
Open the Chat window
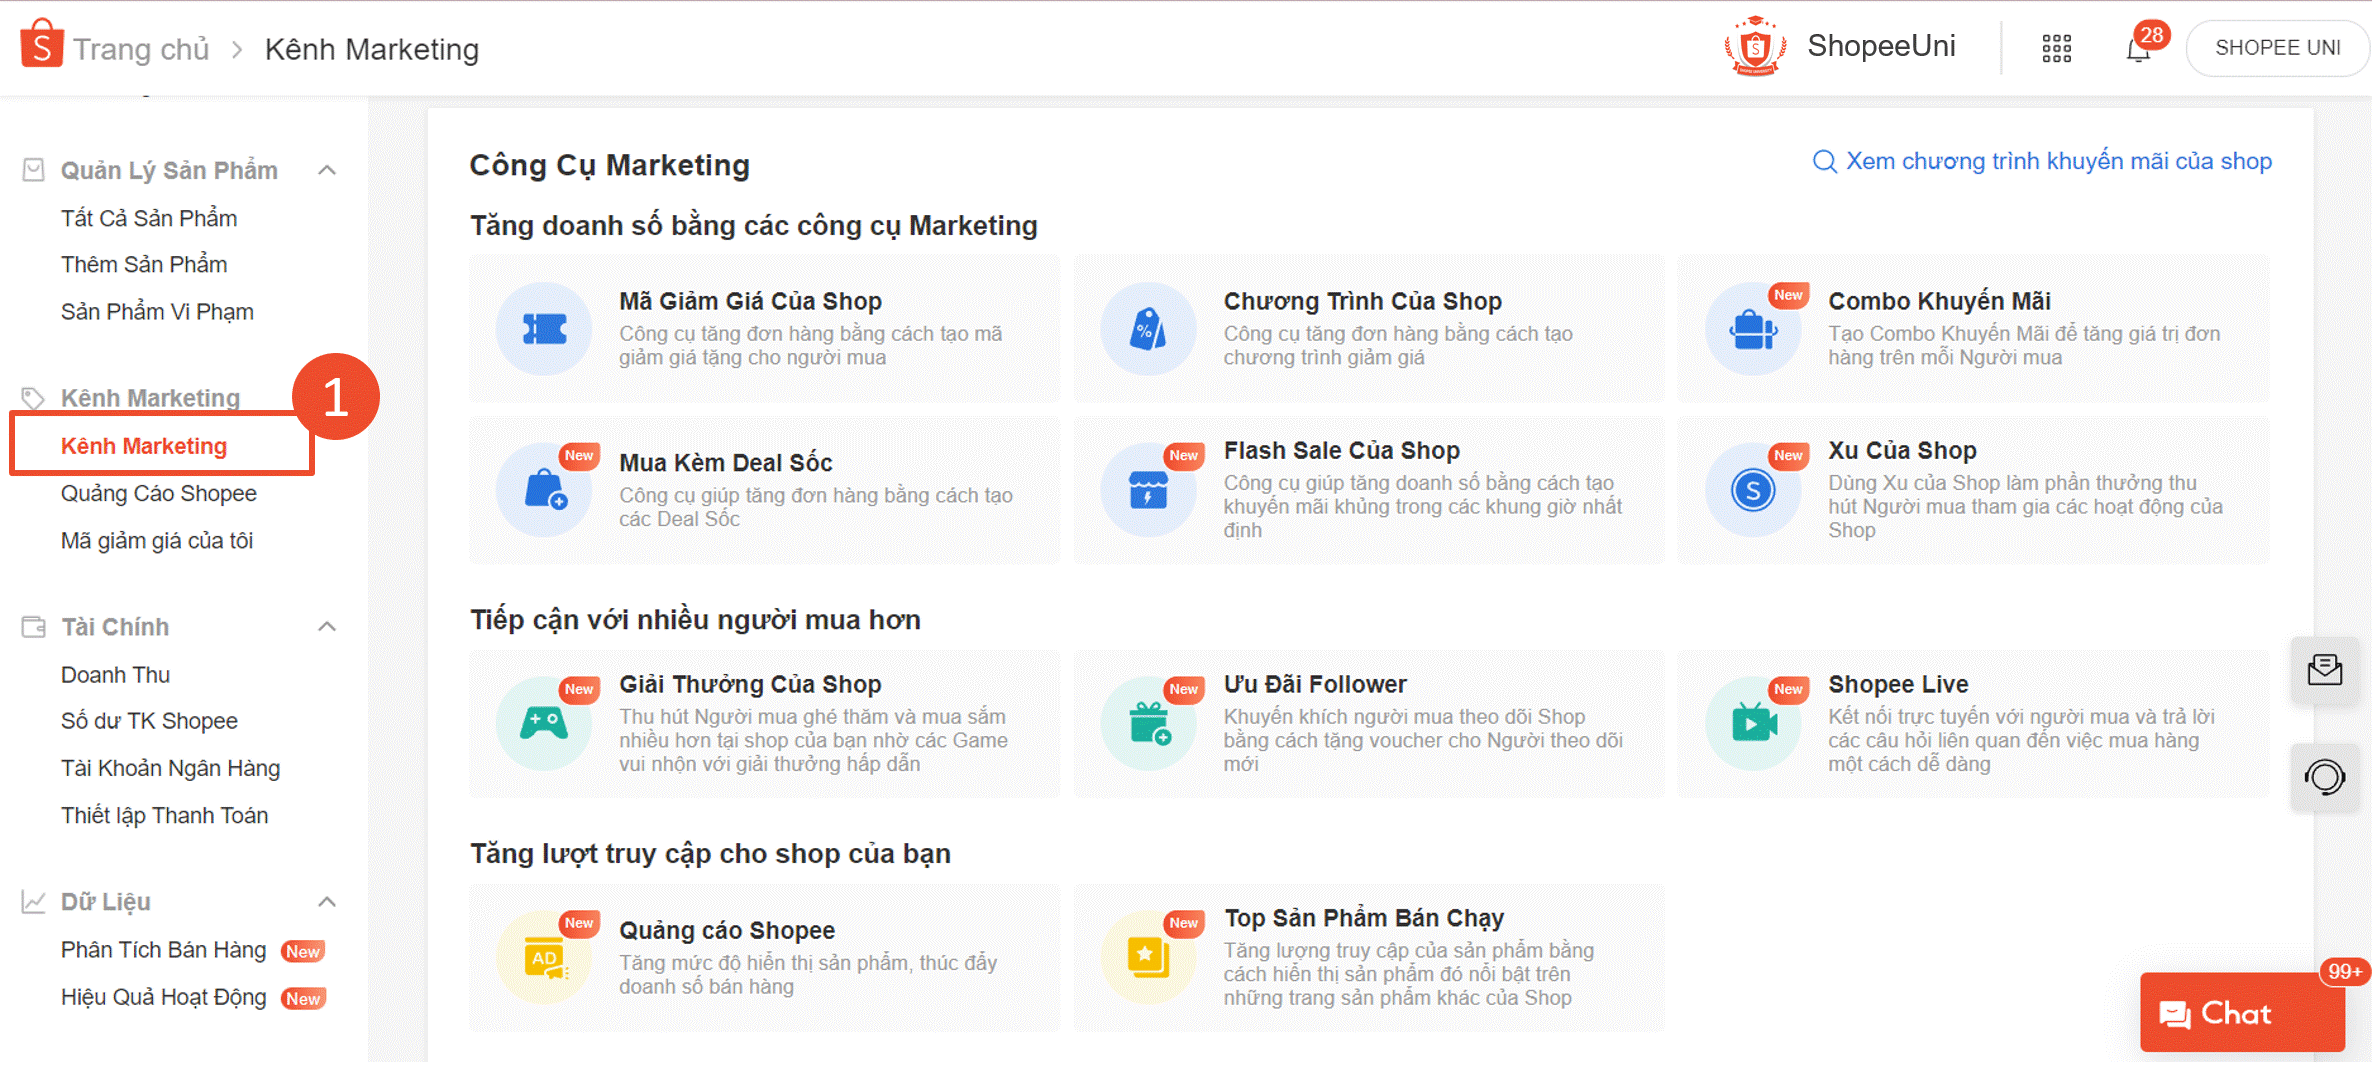tap(2242, 1013)
